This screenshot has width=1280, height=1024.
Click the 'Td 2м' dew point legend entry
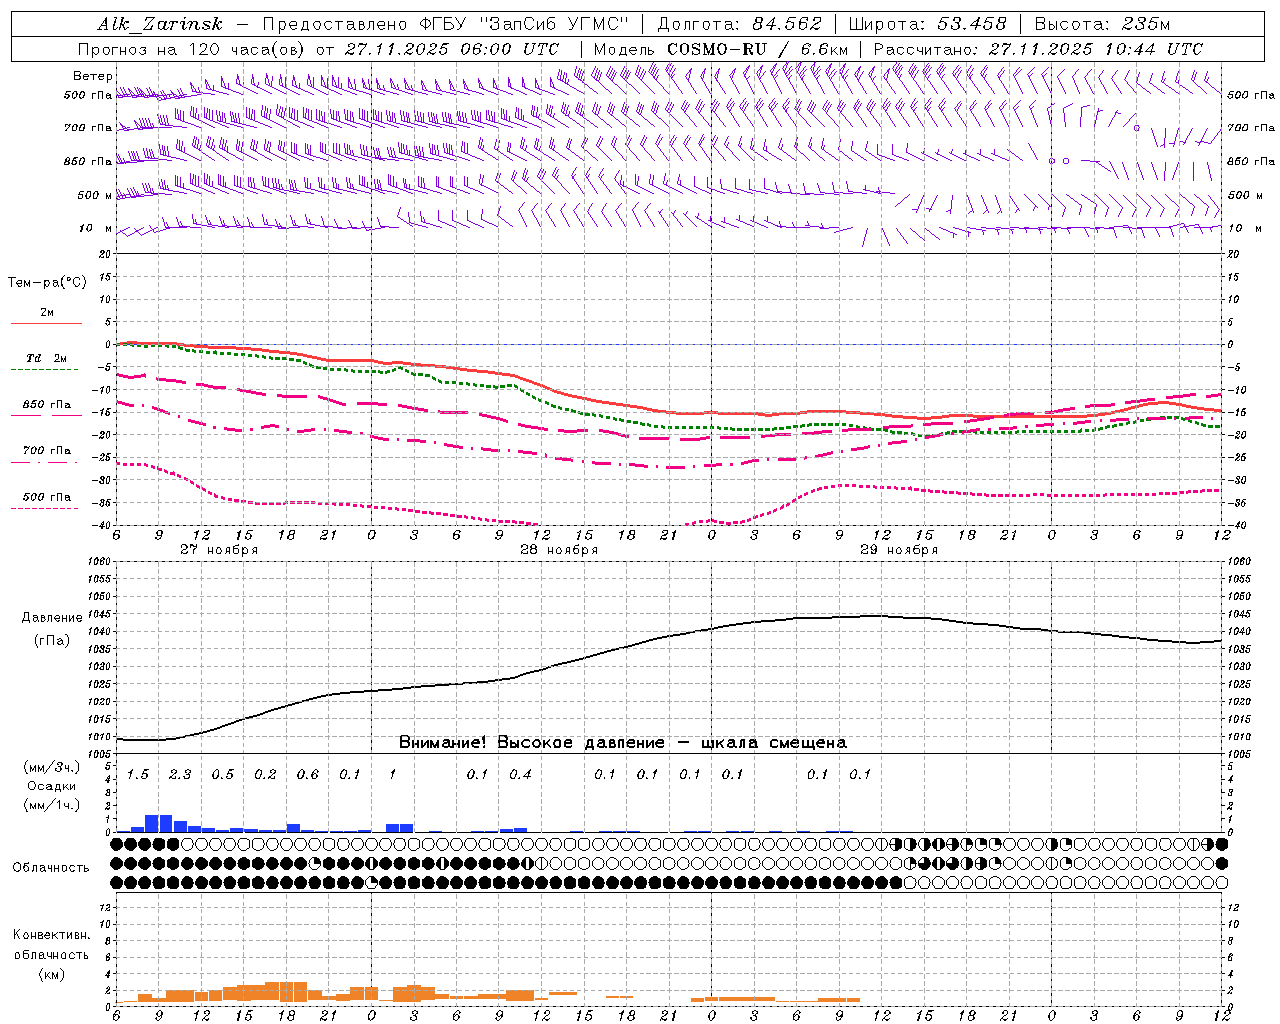click(x=47, y=358)
